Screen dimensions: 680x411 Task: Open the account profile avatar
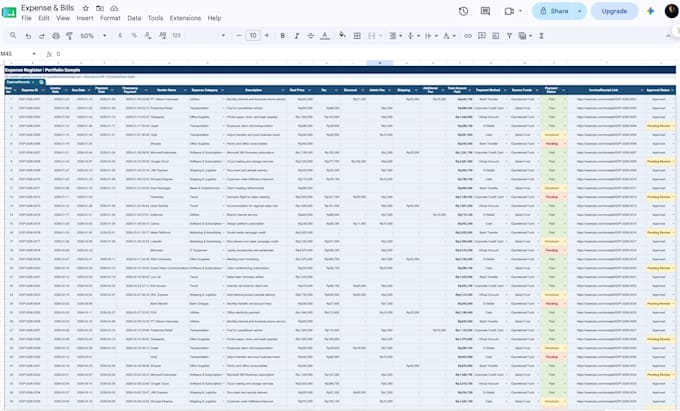(x=671, y=11)
